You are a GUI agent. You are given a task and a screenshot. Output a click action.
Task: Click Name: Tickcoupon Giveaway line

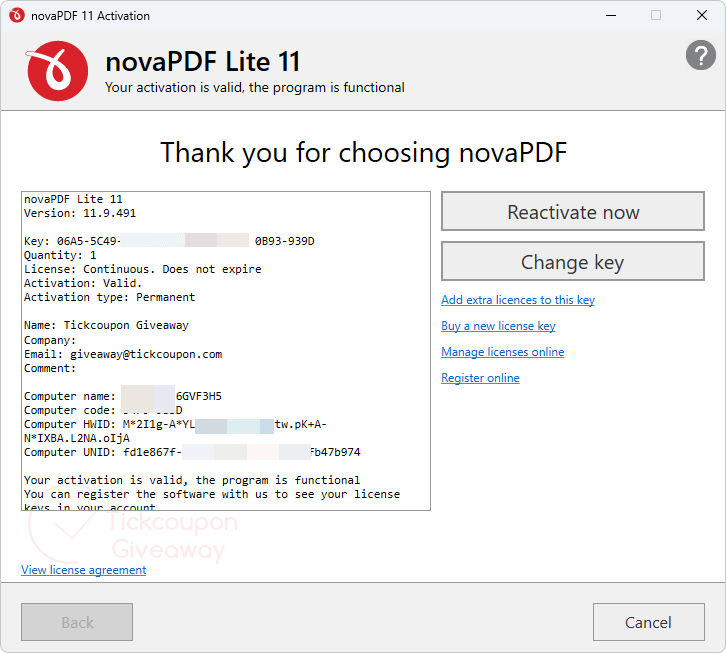click(106, 325)
